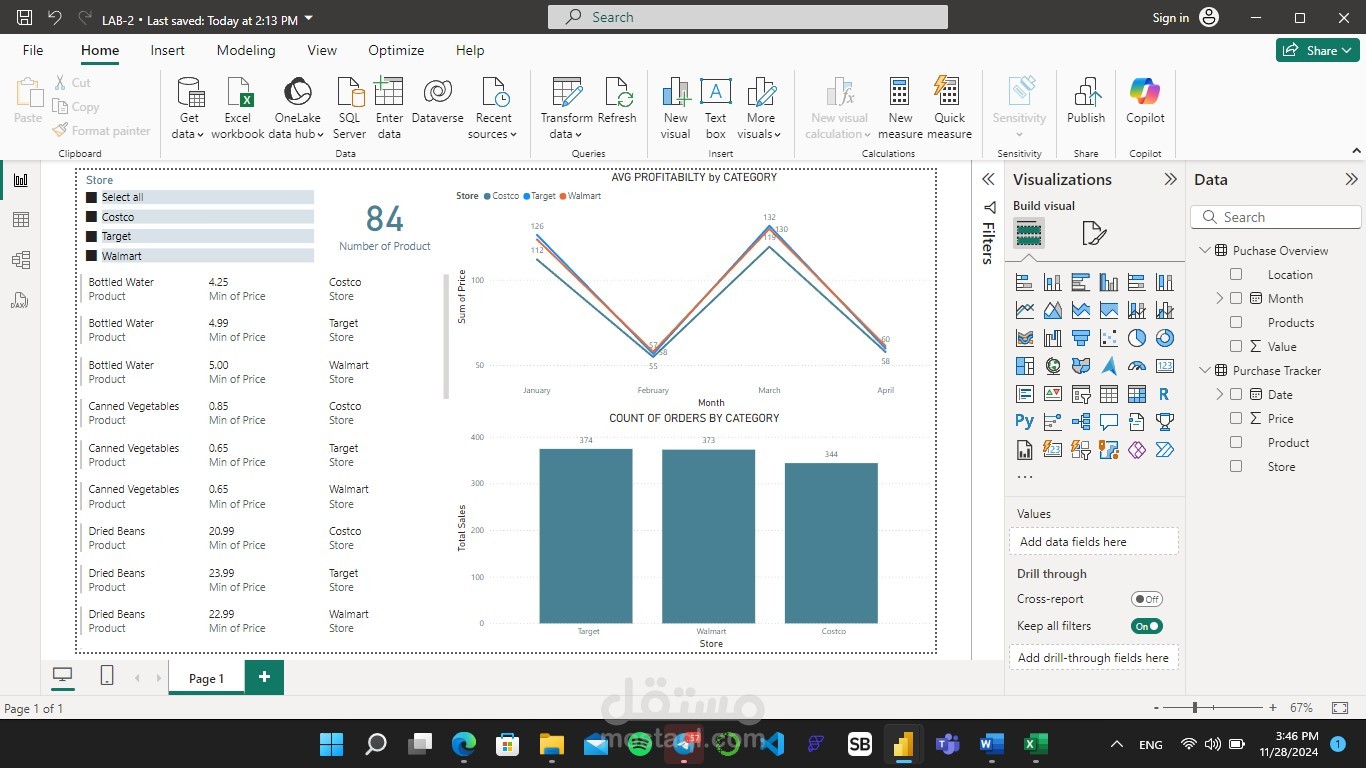Switch to Model view in left sidebar

tap(21, 260)
